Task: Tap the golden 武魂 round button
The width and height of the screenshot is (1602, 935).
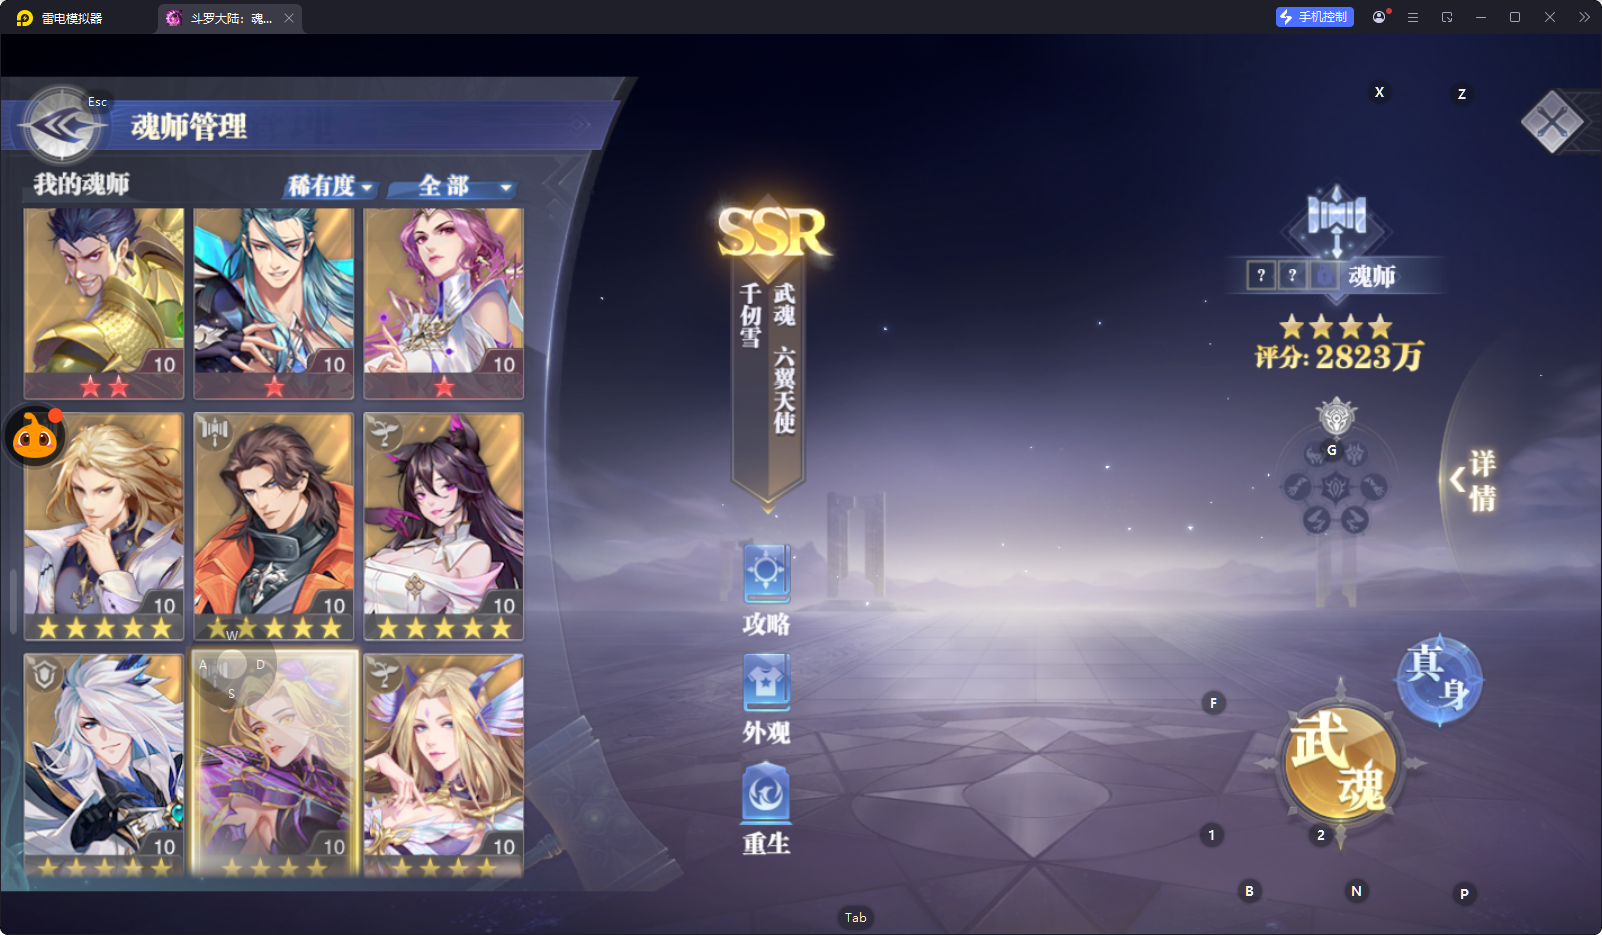Action: (x=1340, y=763)
